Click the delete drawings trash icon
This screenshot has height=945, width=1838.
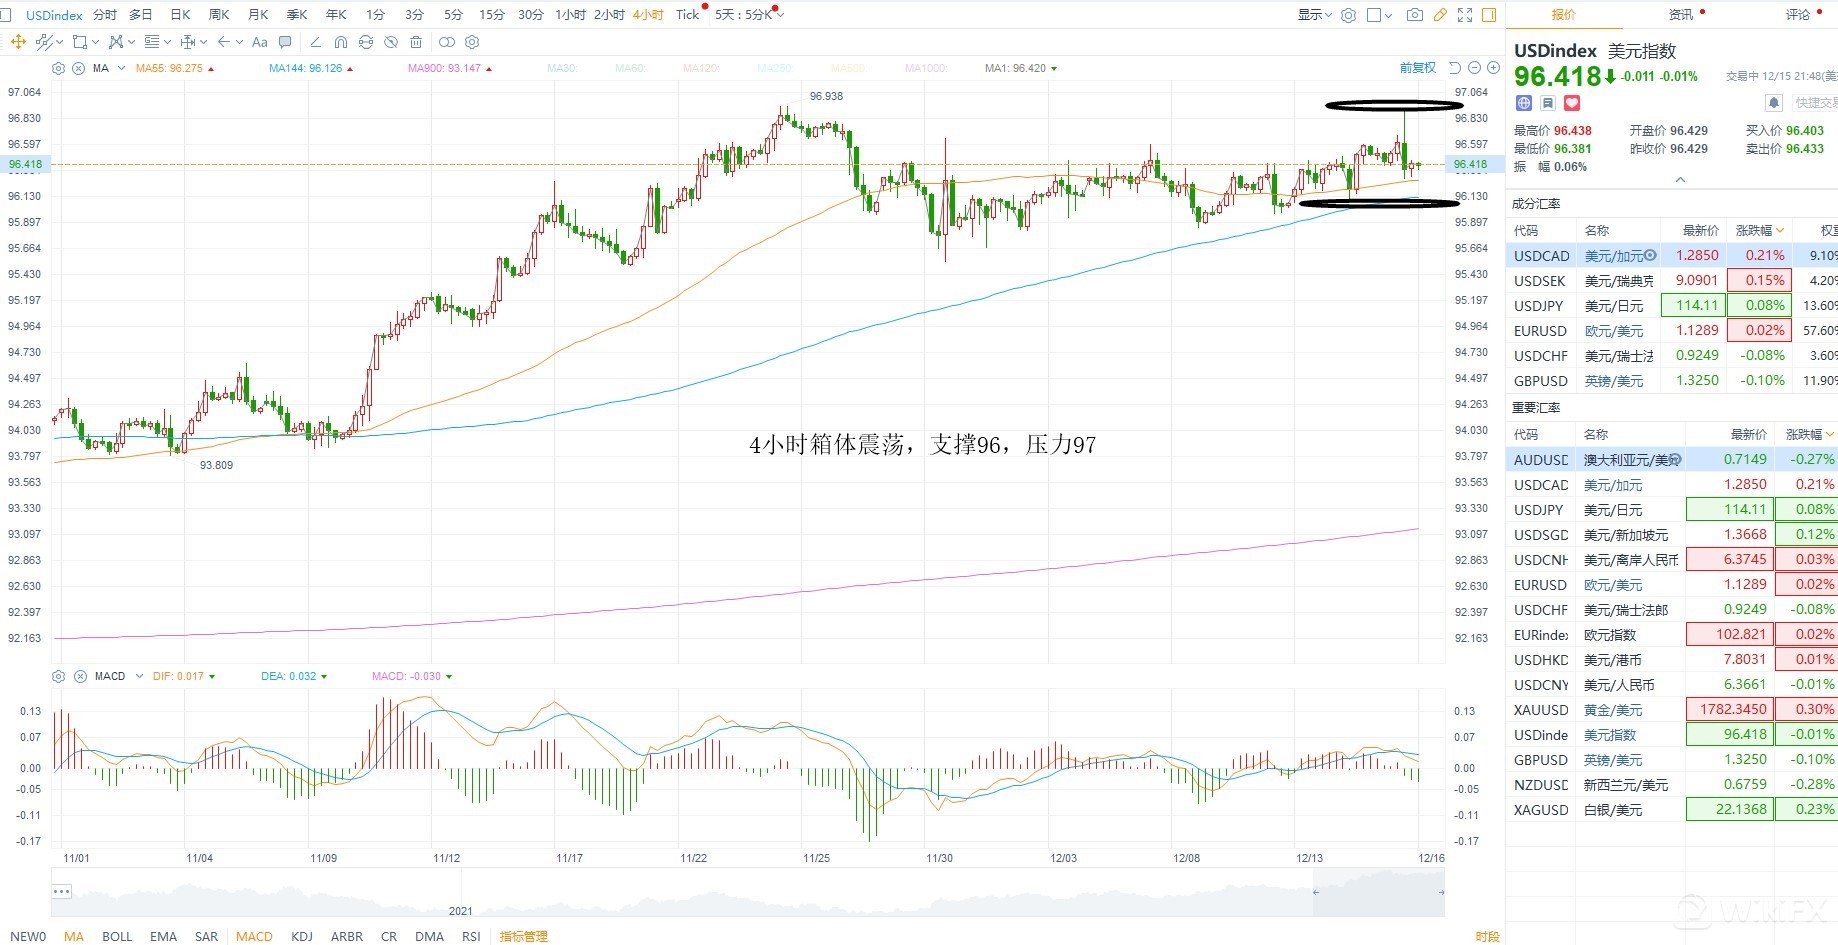[x=416, y=42]
